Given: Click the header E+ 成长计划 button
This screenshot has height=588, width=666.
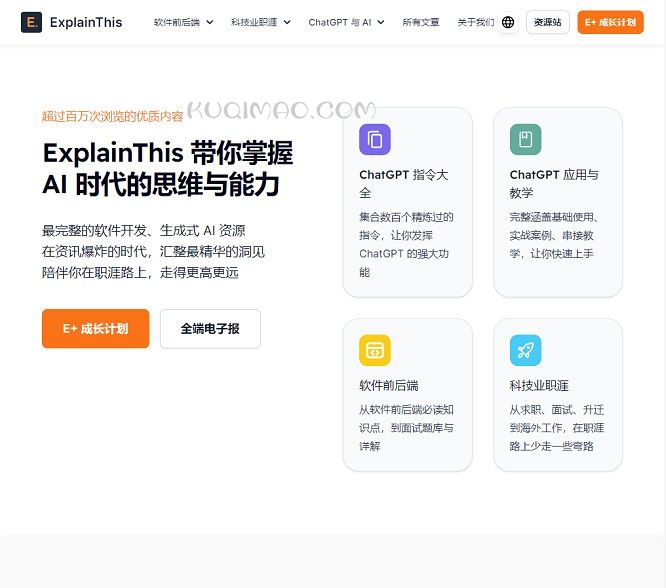Looking at the screenshot, I should point(610,22).
